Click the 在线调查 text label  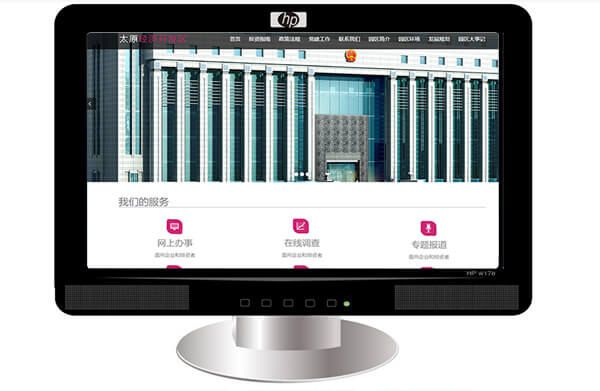tap(302, 243)
